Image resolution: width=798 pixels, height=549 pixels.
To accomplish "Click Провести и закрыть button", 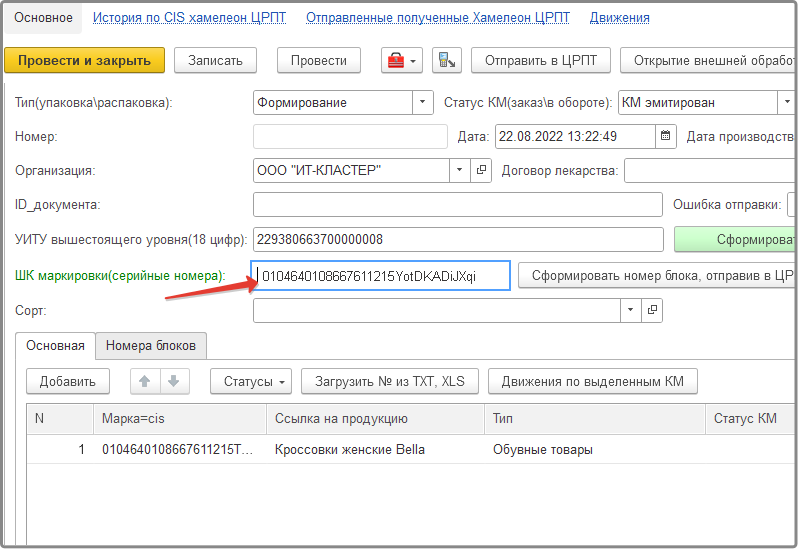I will tap(84, 61).
